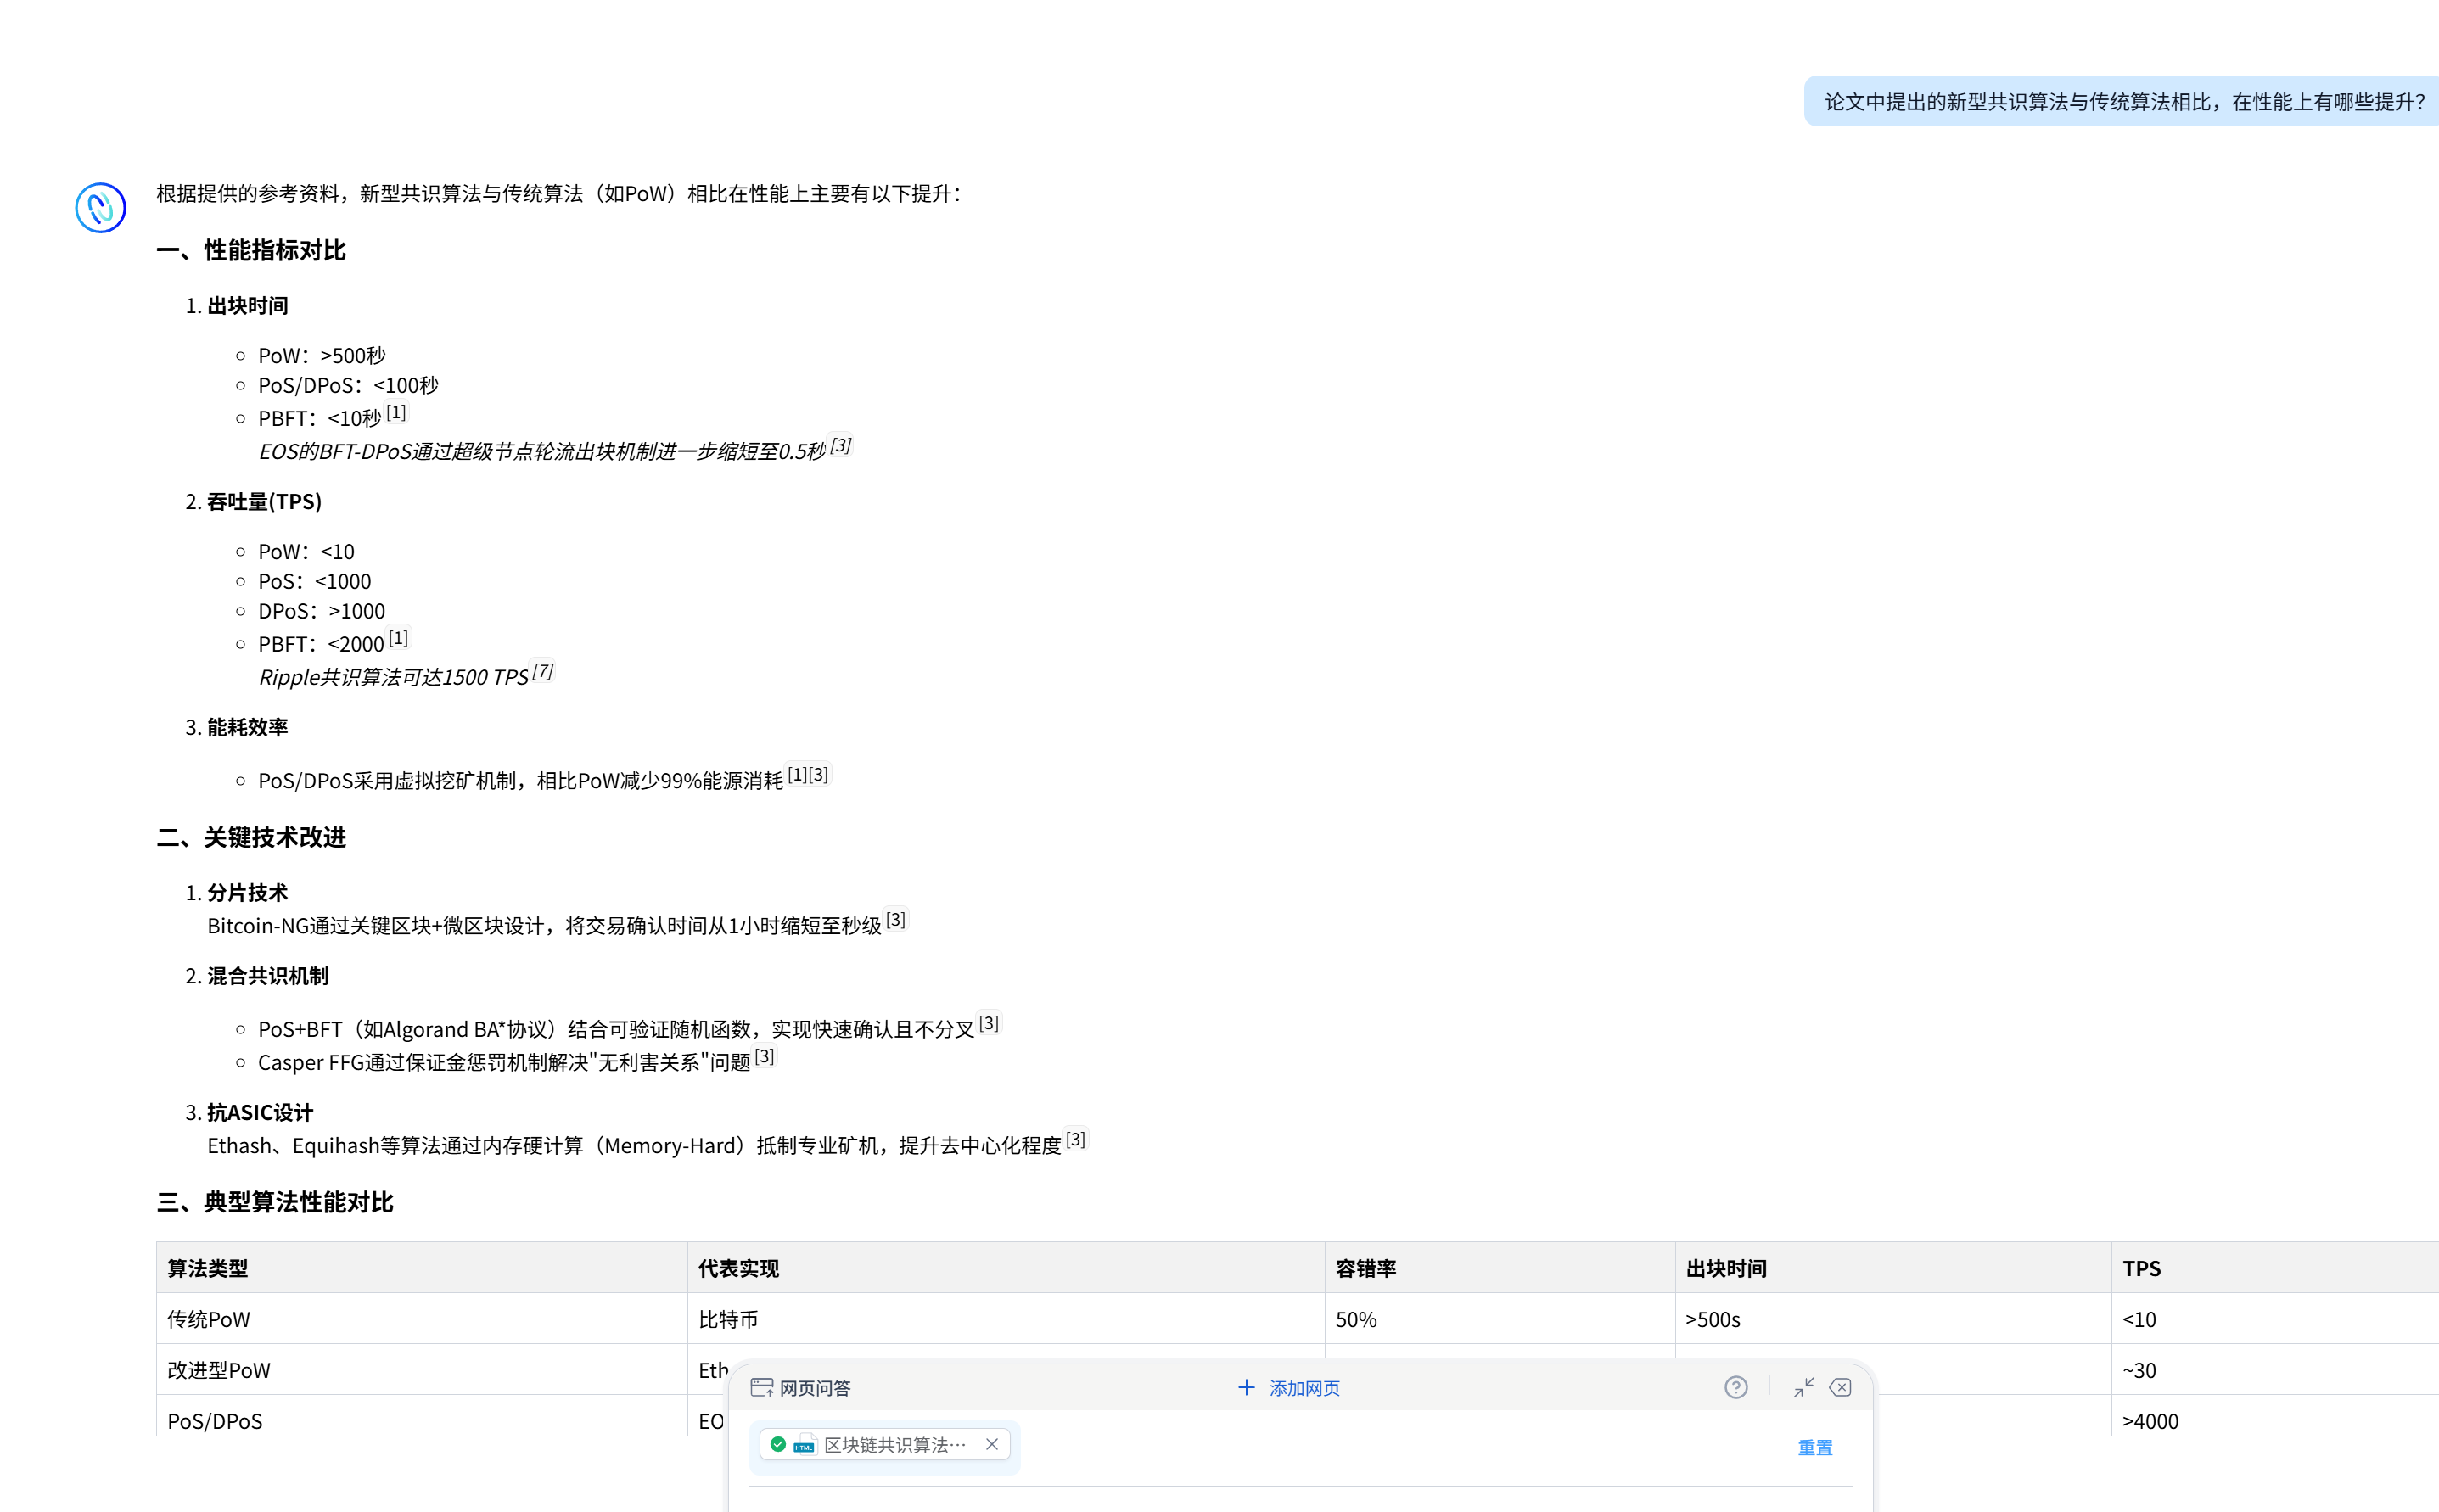This screenshot has width=2439, height=1512.
Task: Remove the 区块链共识算法 webpage chip
Action: tap(991, 1444)
